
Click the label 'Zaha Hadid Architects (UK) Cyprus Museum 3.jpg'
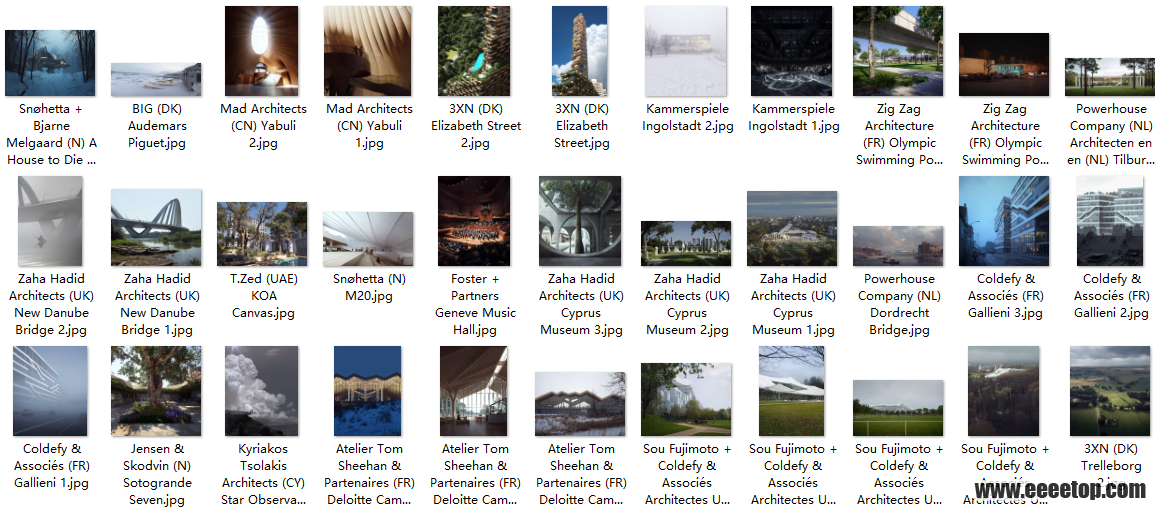(580, 304)
